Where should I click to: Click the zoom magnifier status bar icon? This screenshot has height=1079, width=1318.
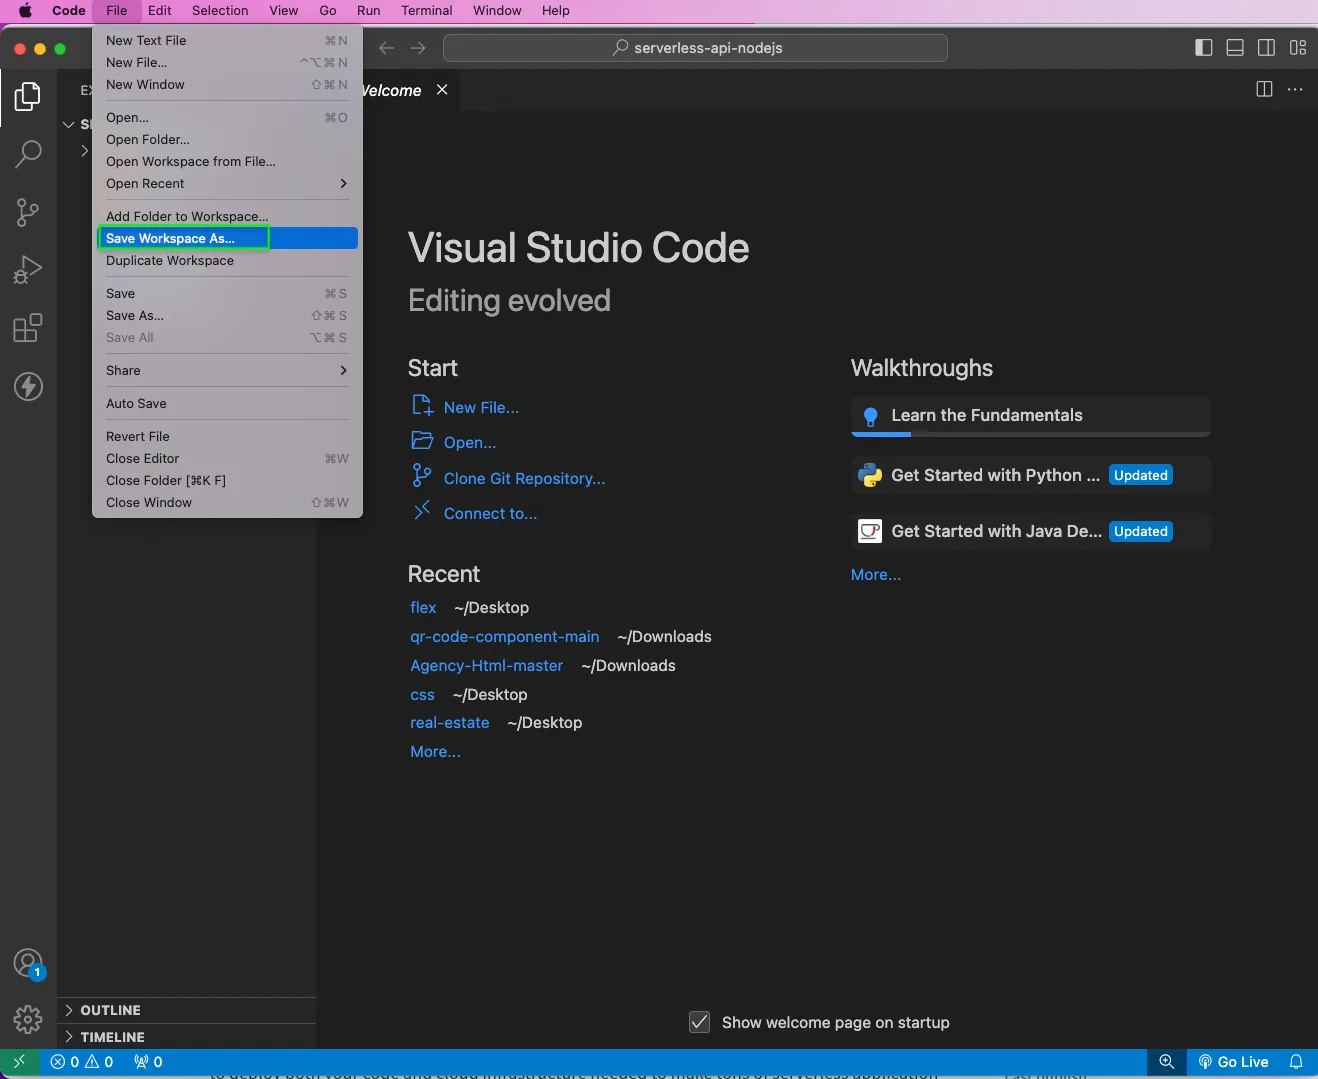[1166, 1062]
